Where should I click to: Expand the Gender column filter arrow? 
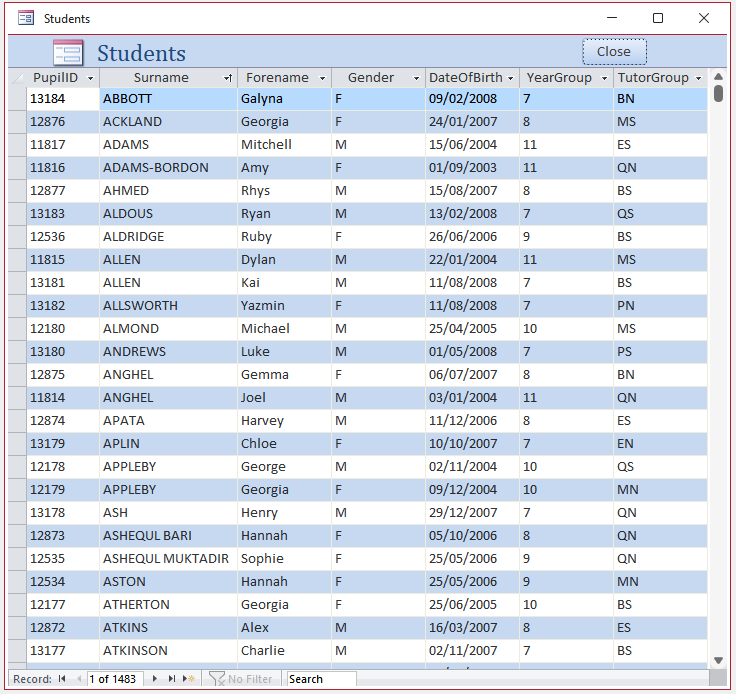(416, 78)
